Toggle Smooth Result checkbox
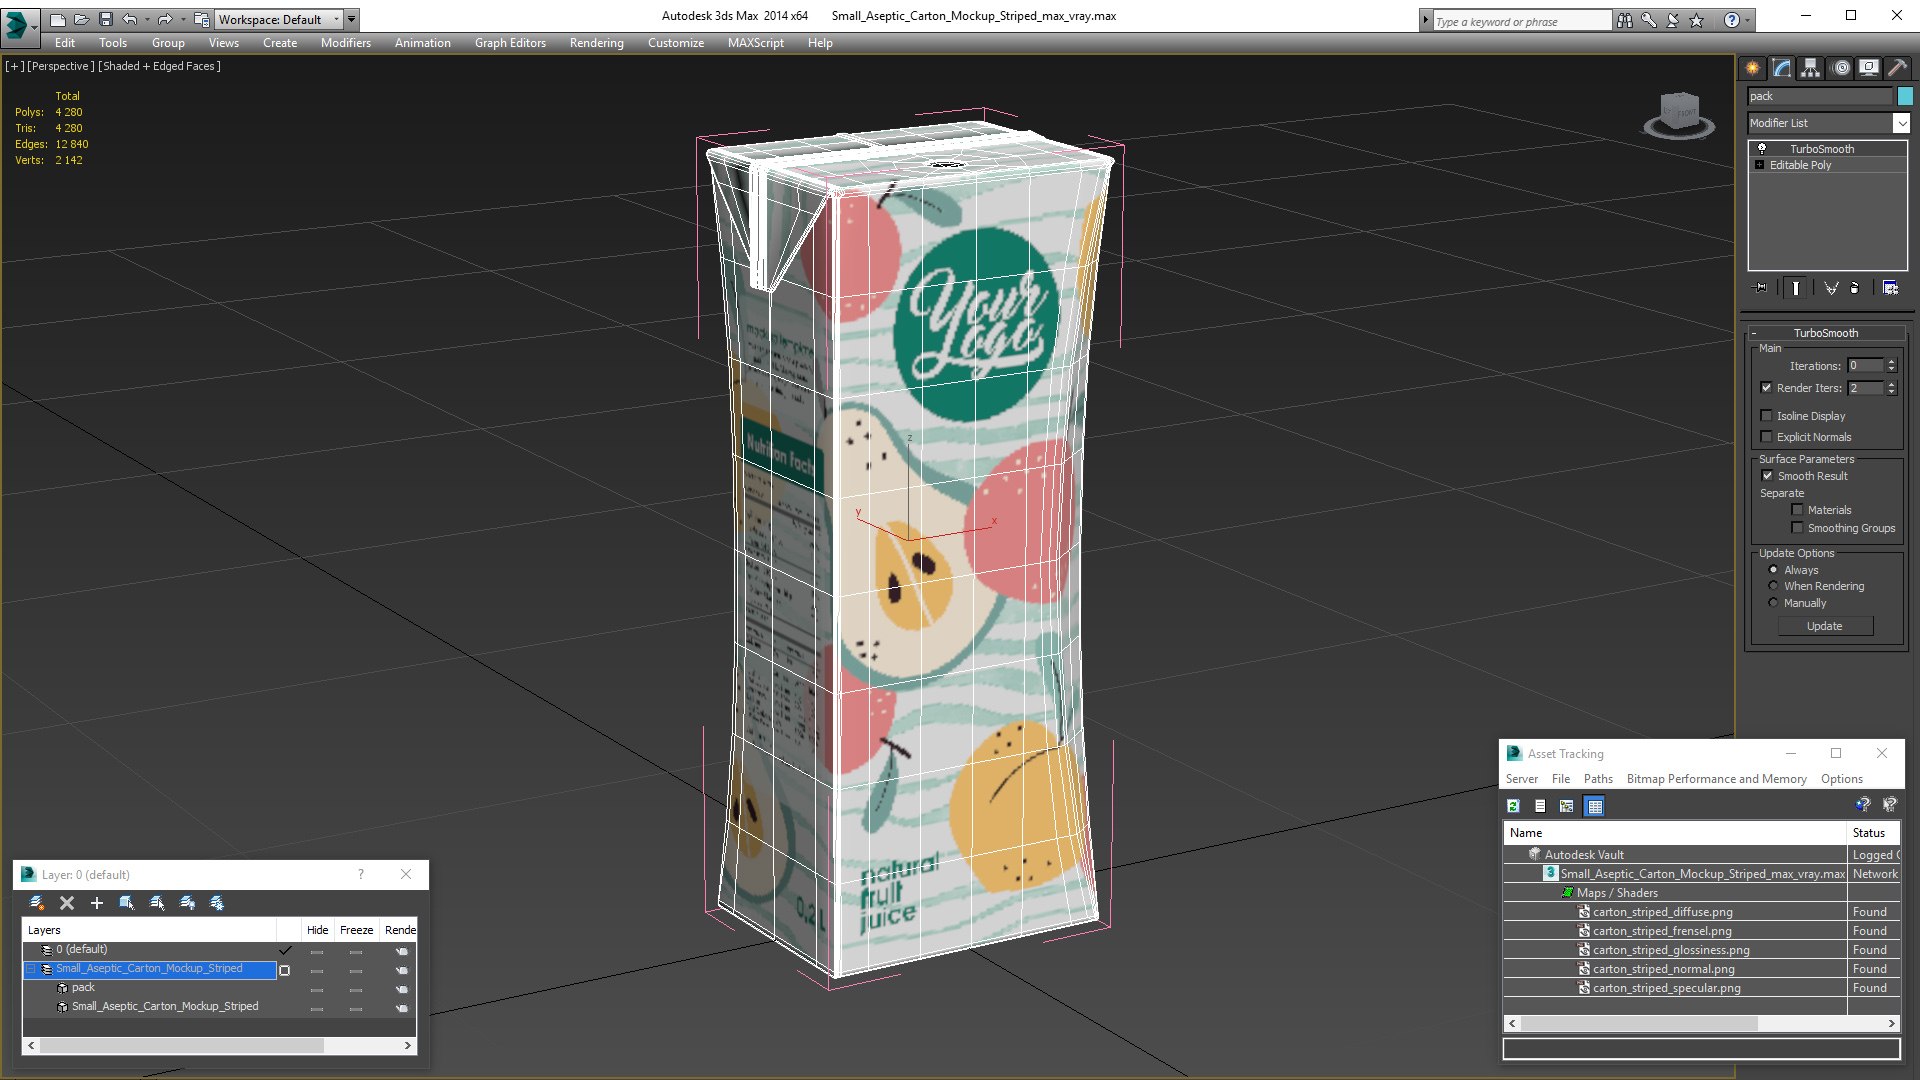 click(1767, 476)
